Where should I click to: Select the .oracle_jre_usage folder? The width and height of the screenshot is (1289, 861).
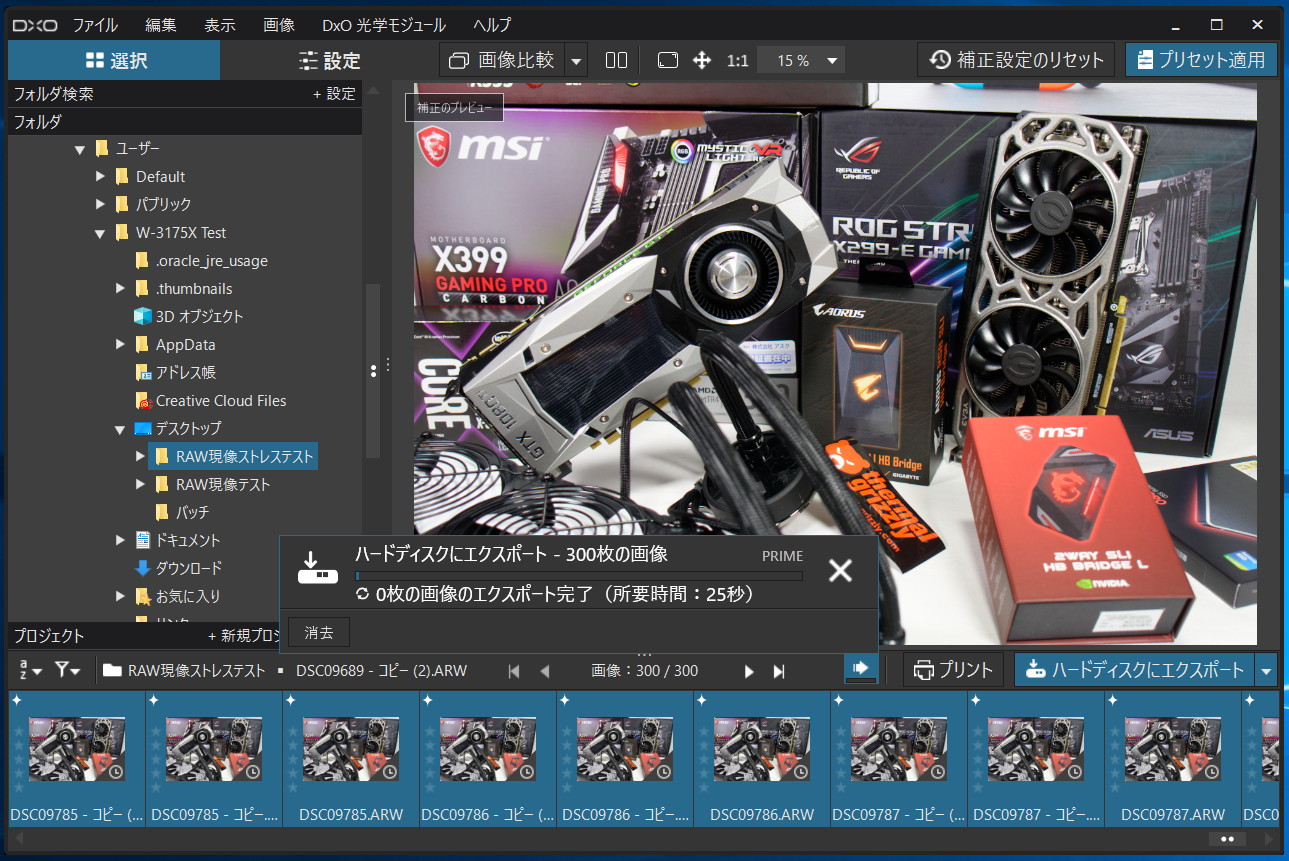201,261
